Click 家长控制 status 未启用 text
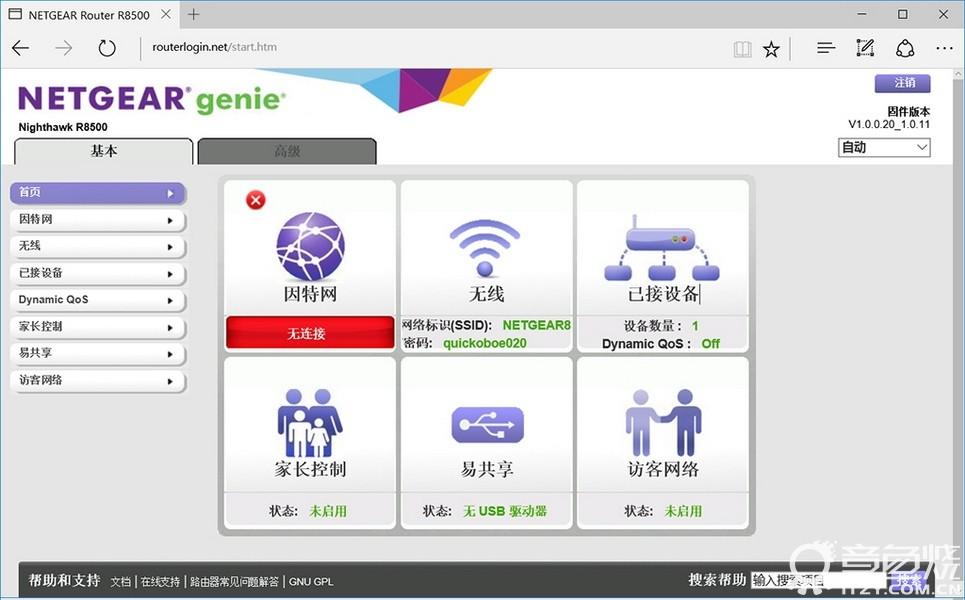965x600 pixels. pos(328,511)
